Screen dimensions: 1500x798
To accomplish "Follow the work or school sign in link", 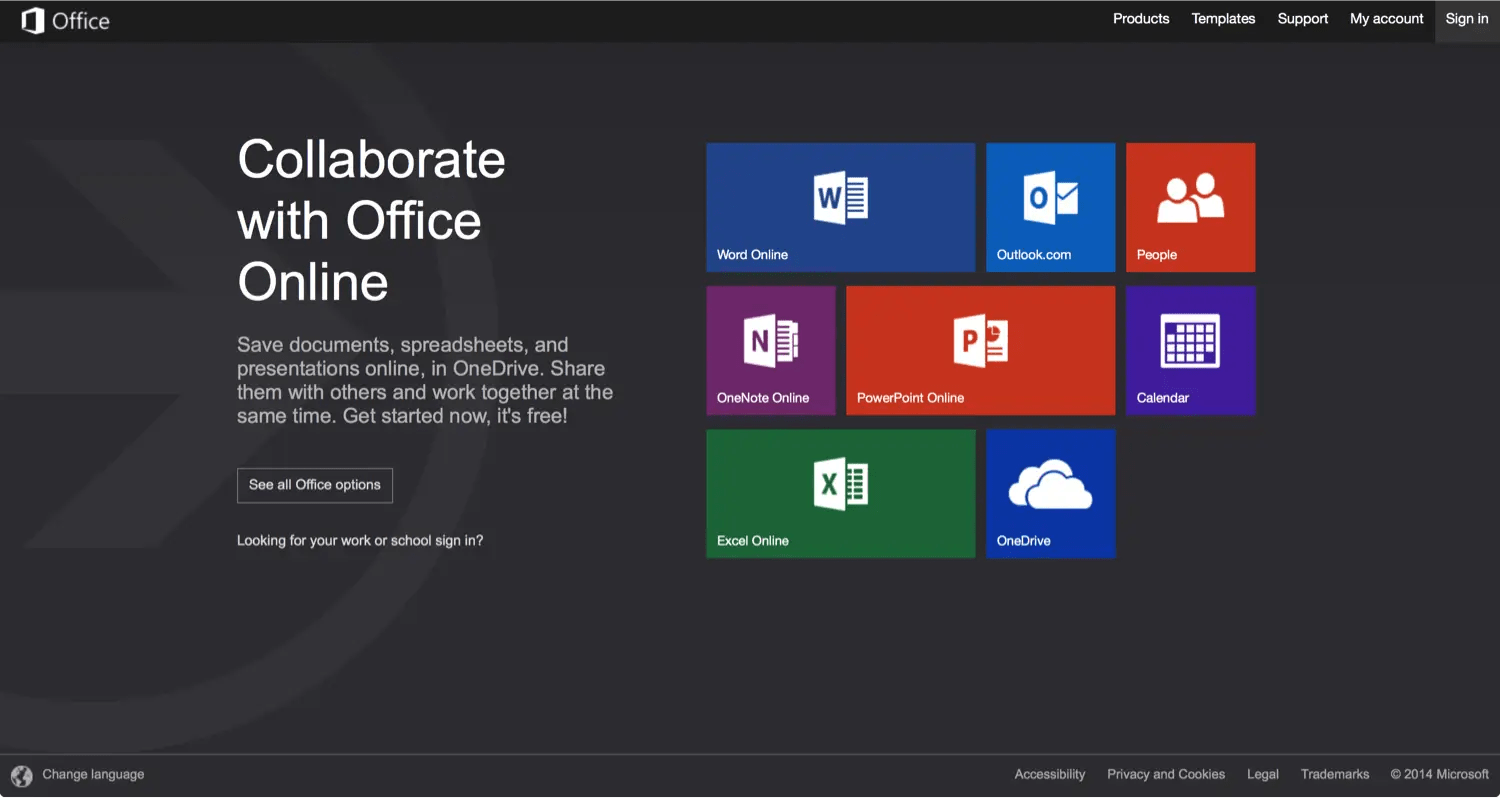I will point(360,541).
